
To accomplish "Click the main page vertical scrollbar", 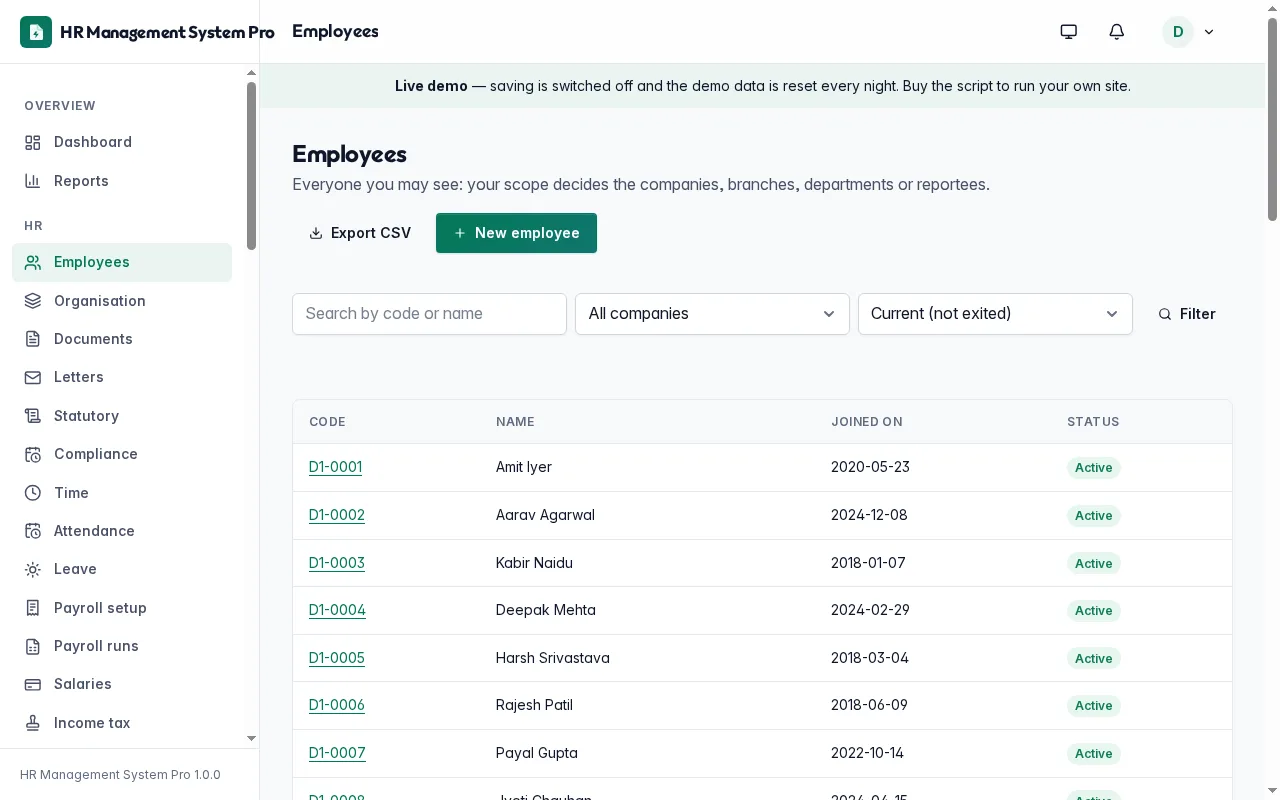I will point(1272,120).
